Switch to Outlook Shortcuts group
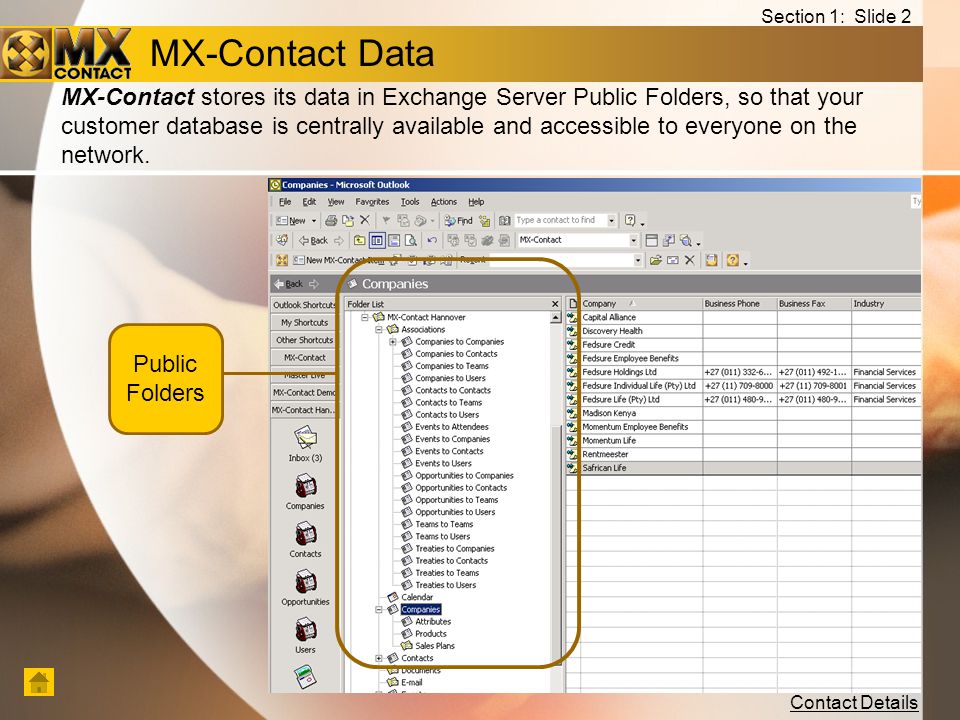The height and width of the screenshot is (720, 960). click(304, 305)
